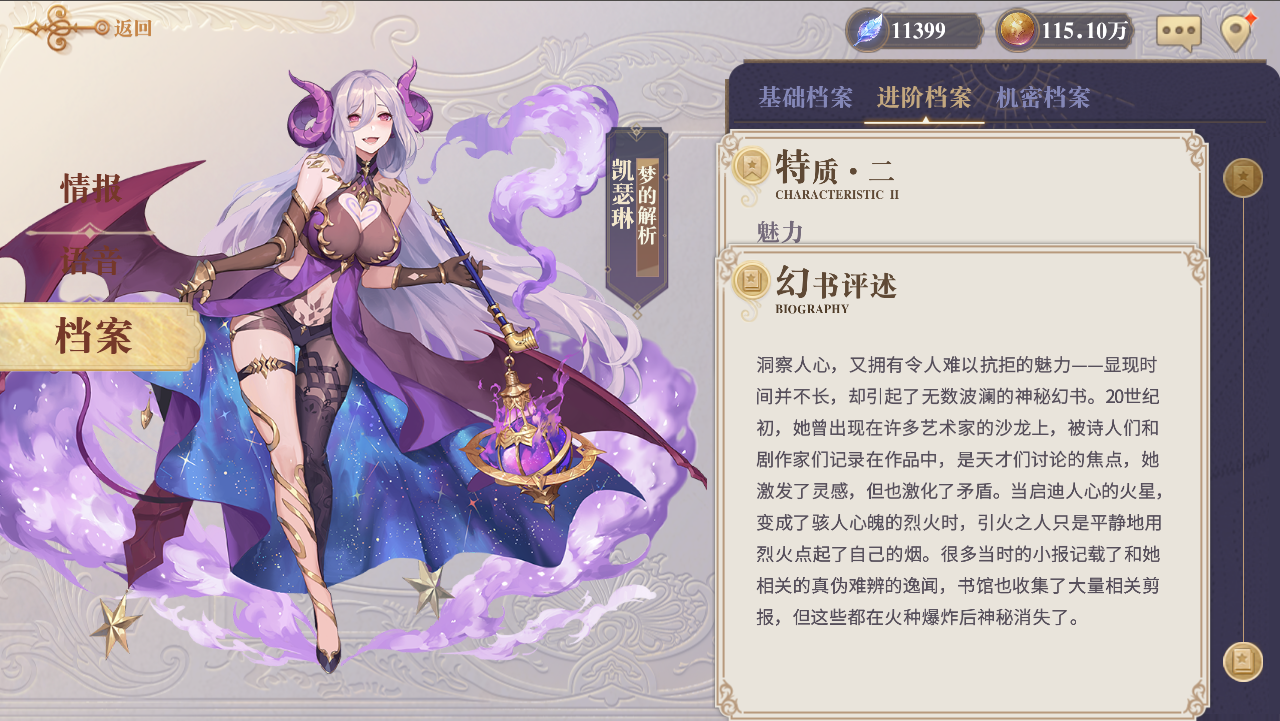Open 语音 in the side menu
This screenshot has height=721, width=1280.
91,261
